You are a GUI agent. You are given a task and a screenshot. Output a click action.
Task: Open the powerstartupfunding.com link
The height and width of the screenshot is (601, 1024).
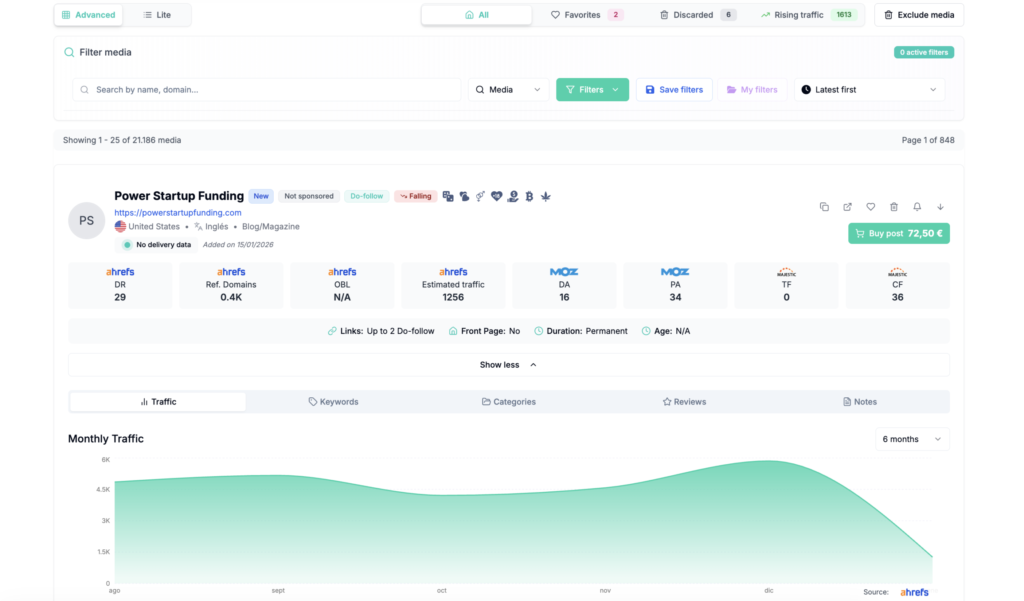(x=178, y=213)
